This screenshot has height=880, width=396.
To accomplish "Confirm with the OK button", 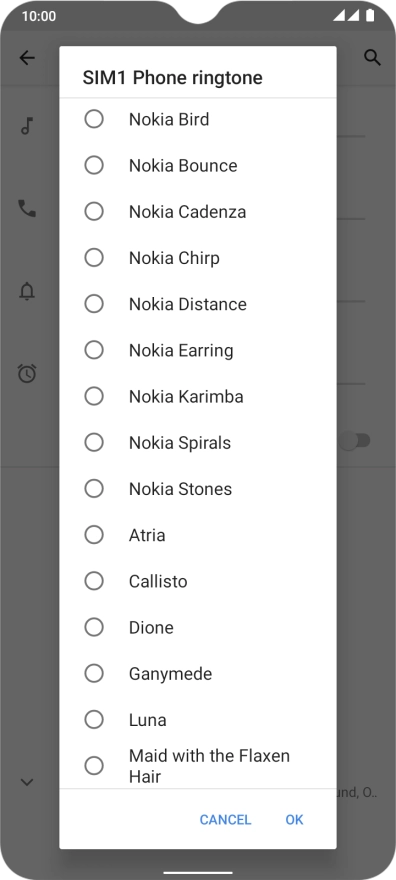I will (294, 820).
